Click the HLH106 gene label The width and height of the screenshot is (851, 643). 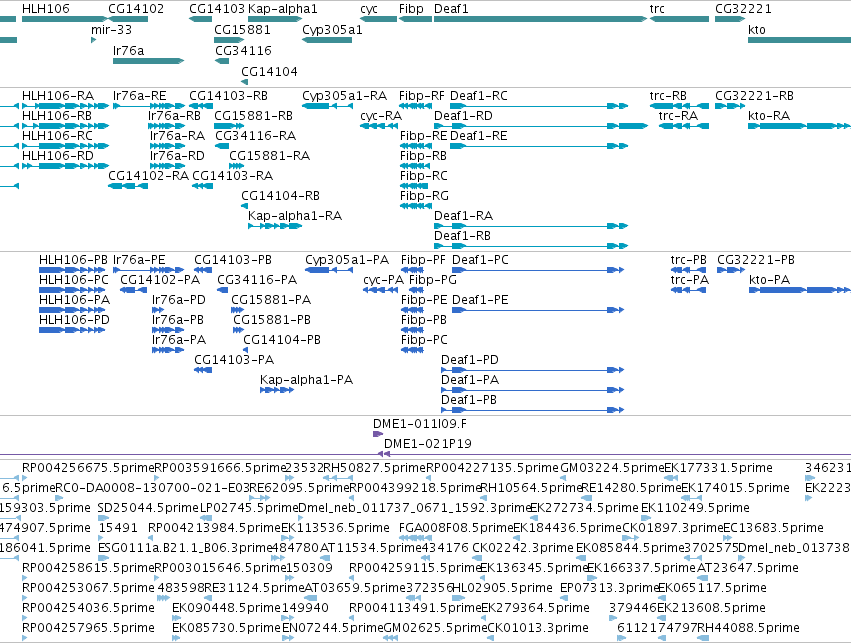46,9
